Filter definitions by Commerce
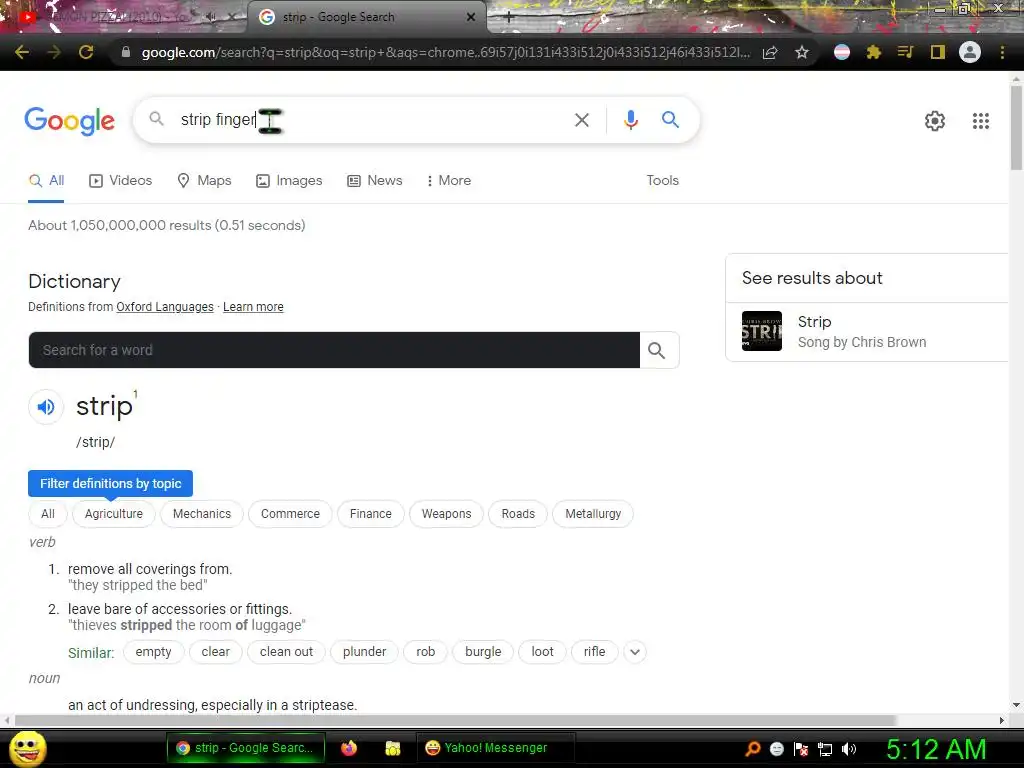This screenshot has height=768, width=1024. [x=290, y=514]
